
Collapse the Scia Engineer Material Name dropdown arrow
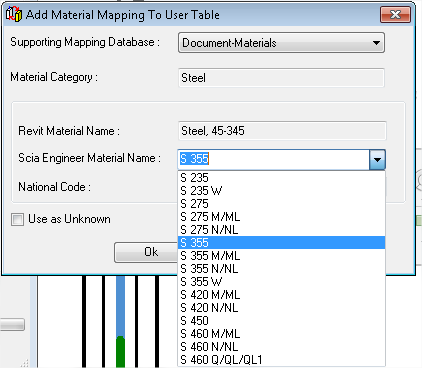(x=377, y=160)
